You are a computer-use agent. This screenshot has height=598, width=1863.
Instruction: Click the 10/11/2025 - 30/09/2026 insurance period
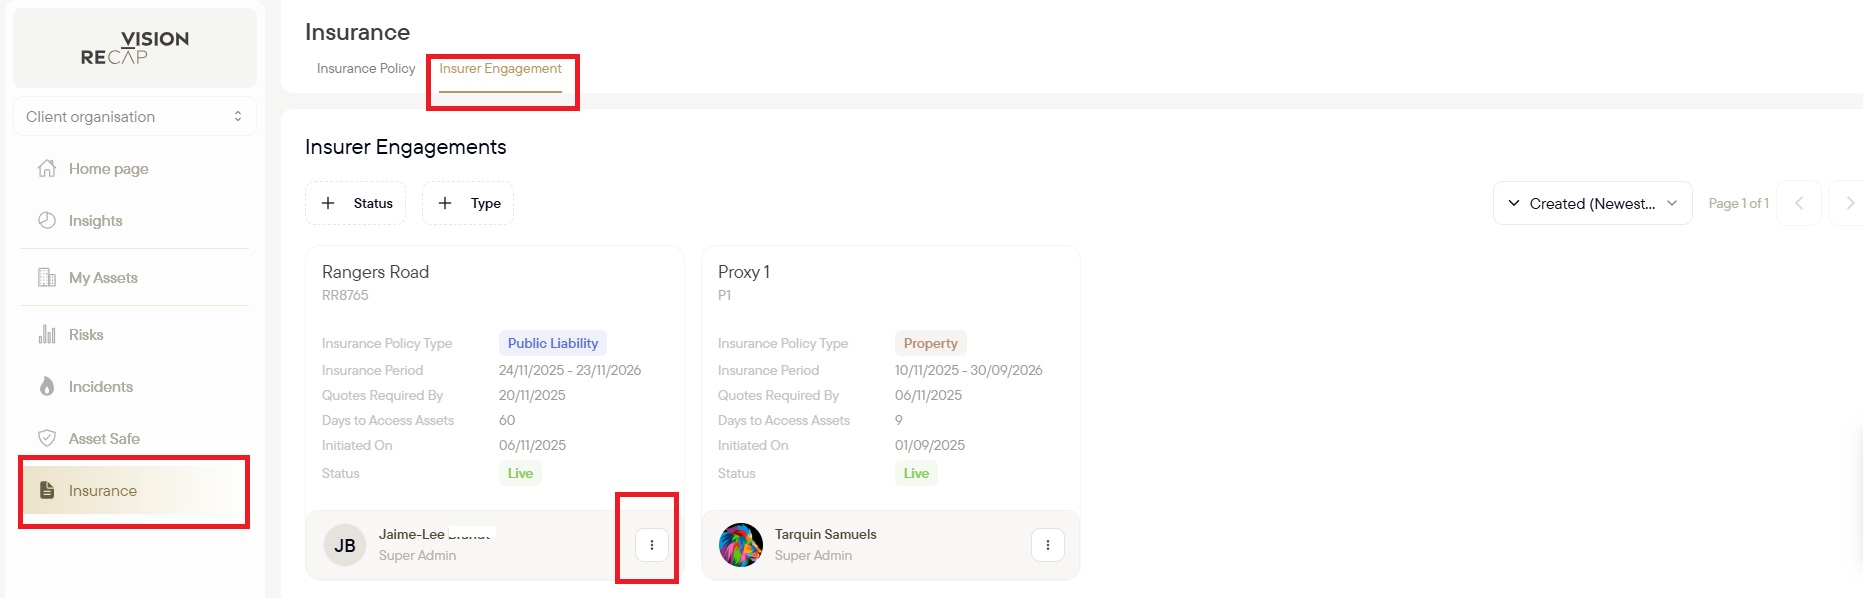(x=969, y=370)
